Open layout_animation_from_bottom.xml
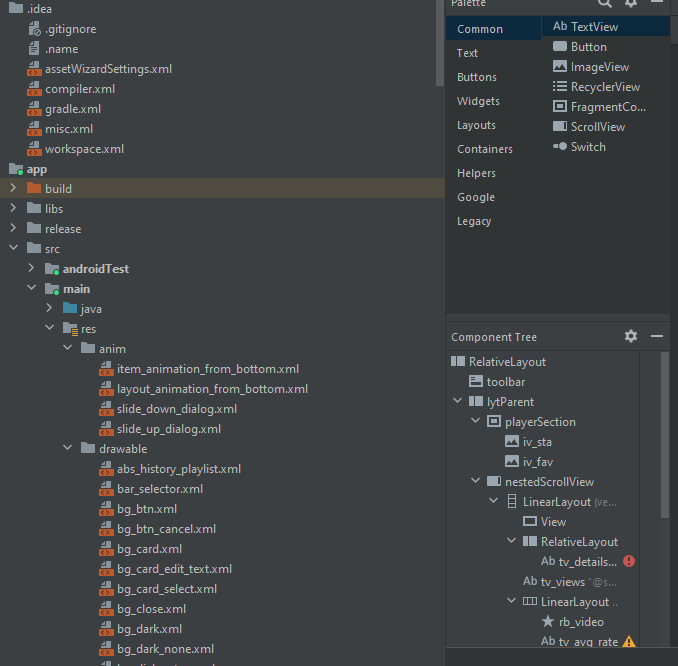Viewport: 678px width, 666px height. coord(204,389)
